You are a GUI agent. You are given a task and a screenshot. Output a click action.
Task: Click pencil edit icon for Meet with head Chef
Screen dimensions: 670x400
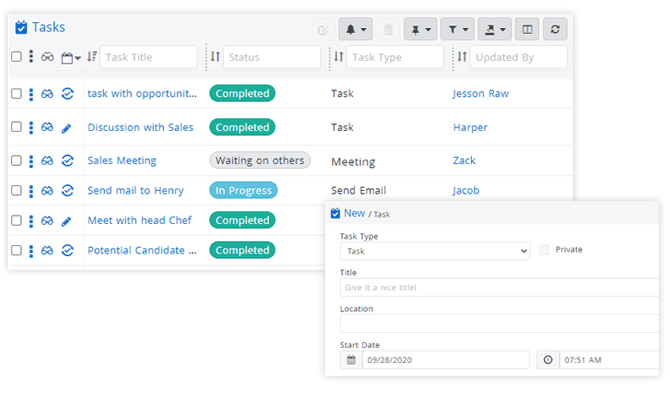(x=66, y=221)
